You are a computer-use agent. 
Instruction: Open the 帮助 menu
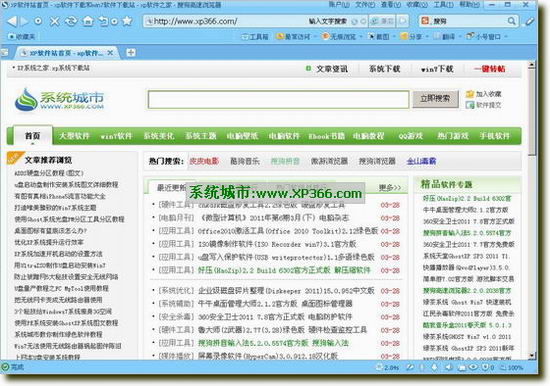[469, 5]
